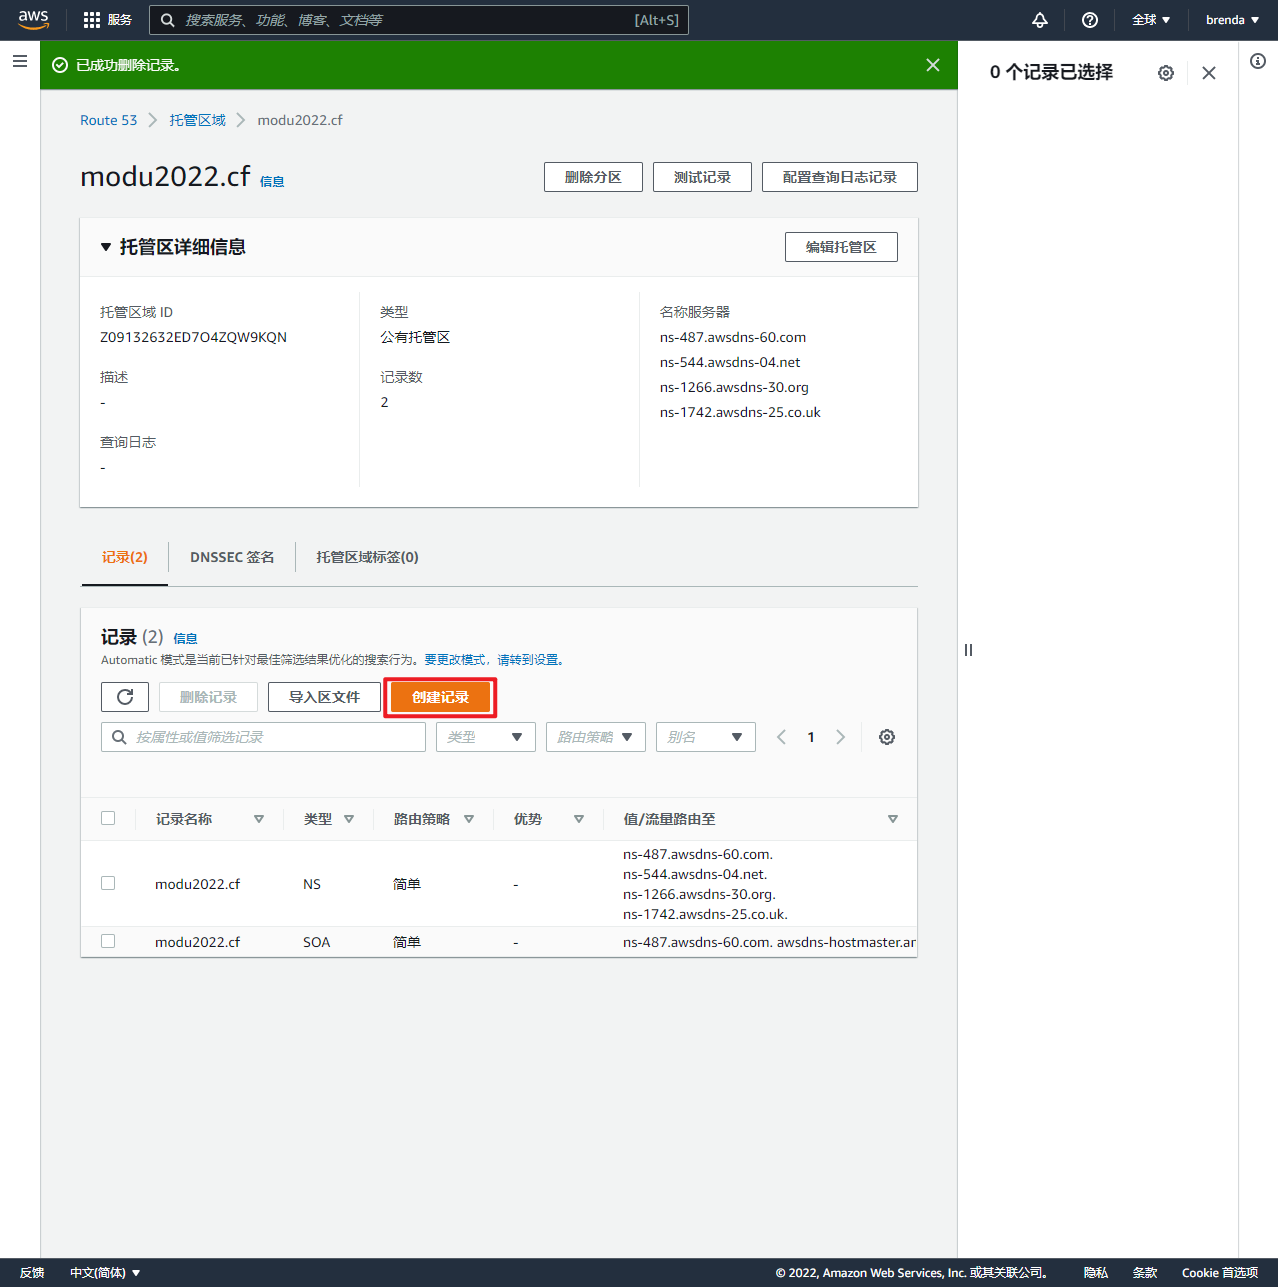Check the SOA record checkbox
Screen dimensions: 1278x1287
click(x=108, y=941)
